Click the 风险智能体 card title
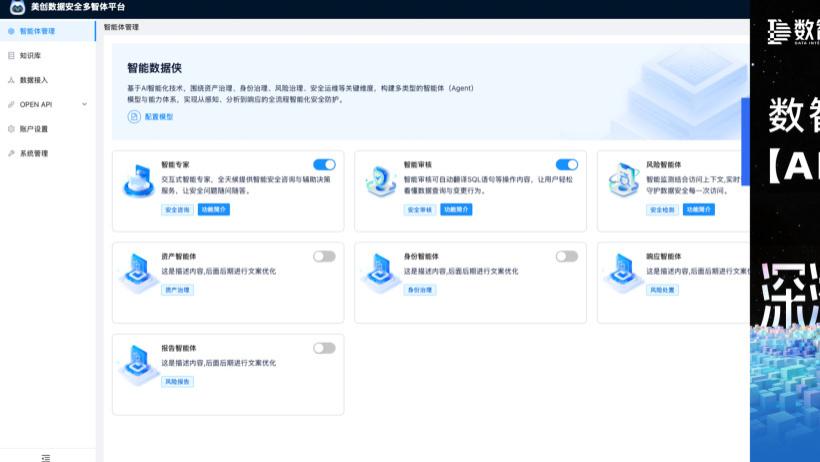 pos(664,165)
